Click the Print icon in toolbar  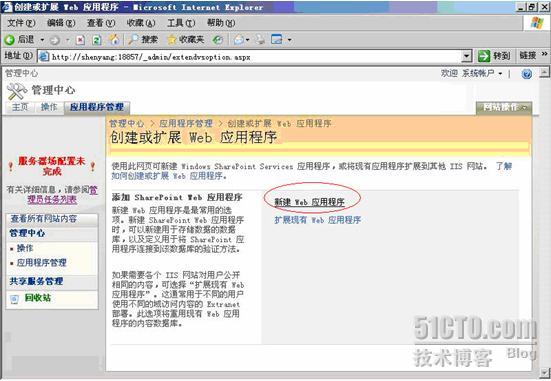point(260,40)
